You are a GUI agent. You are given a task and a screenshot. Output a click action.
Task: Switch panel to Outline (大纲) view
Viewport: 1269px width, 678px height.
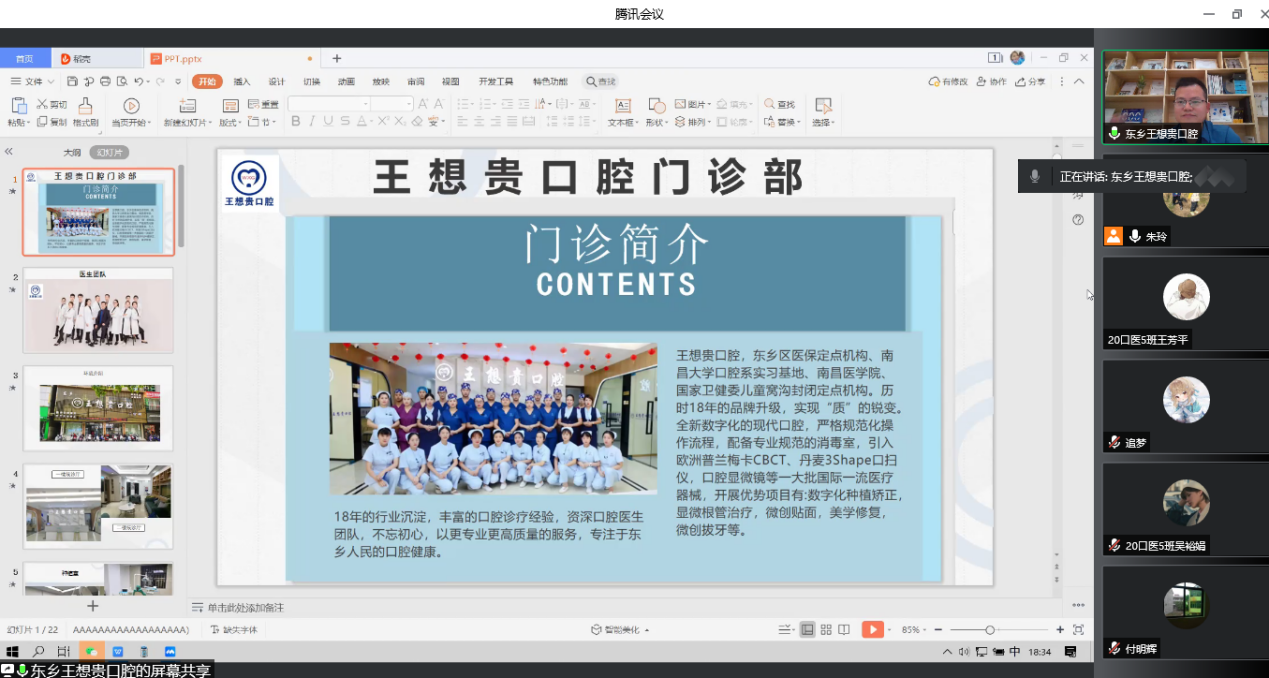pos(72,153)
